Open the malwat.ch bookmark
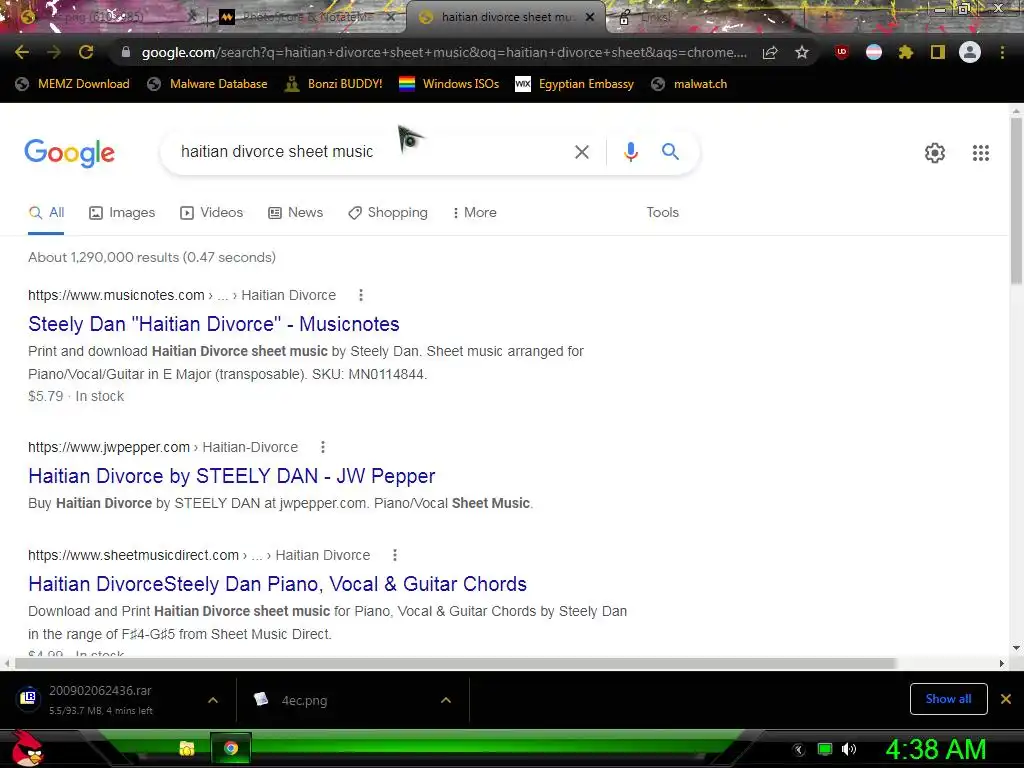Screen dimensions: 1024x768 point(689,84)
